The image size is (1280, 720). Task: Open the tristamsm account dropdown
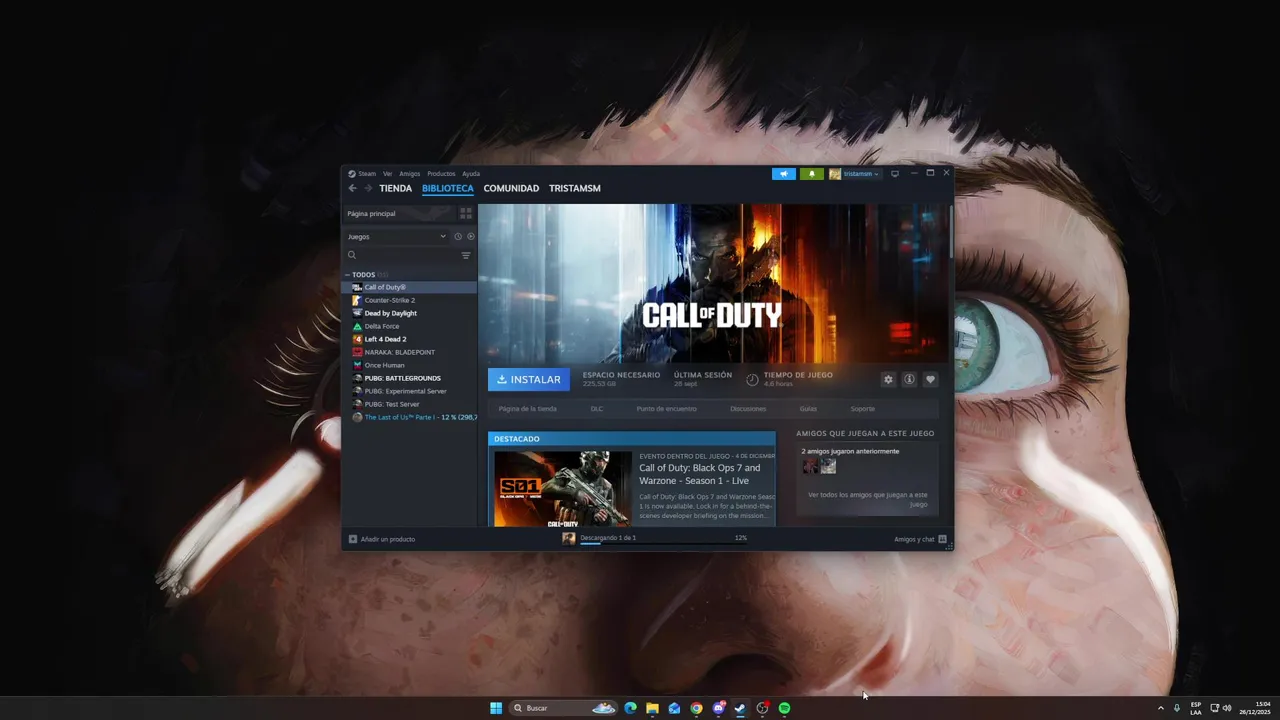click(854, 174)
